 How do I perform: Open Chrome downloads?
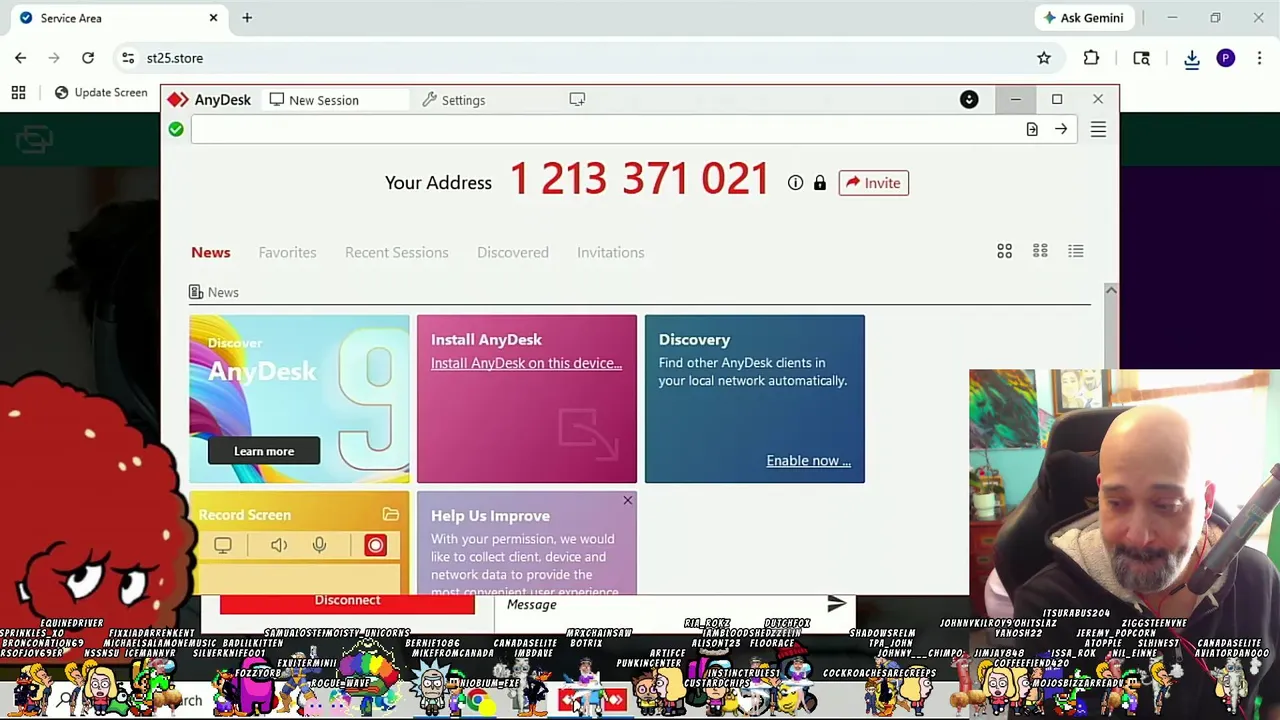(1192, 58)
